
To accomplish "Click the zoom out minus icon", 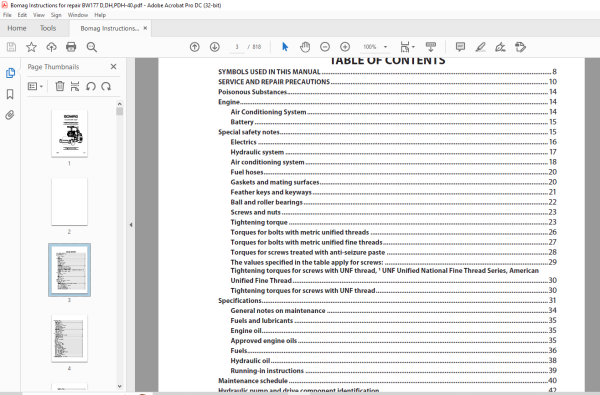I will click(325, 47).
